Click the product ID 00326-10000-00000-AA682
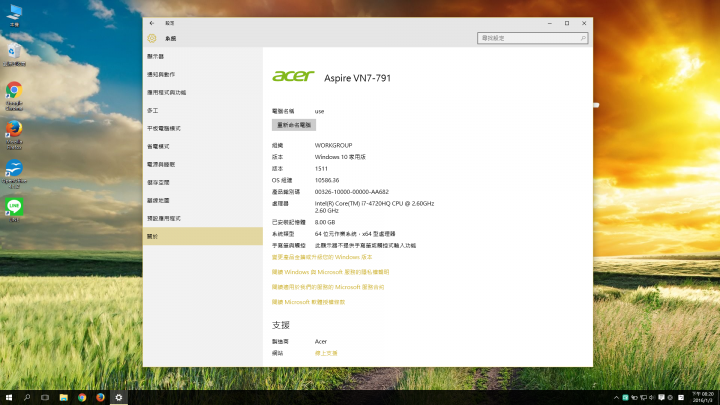720x405 pixels. pos(352,192)
